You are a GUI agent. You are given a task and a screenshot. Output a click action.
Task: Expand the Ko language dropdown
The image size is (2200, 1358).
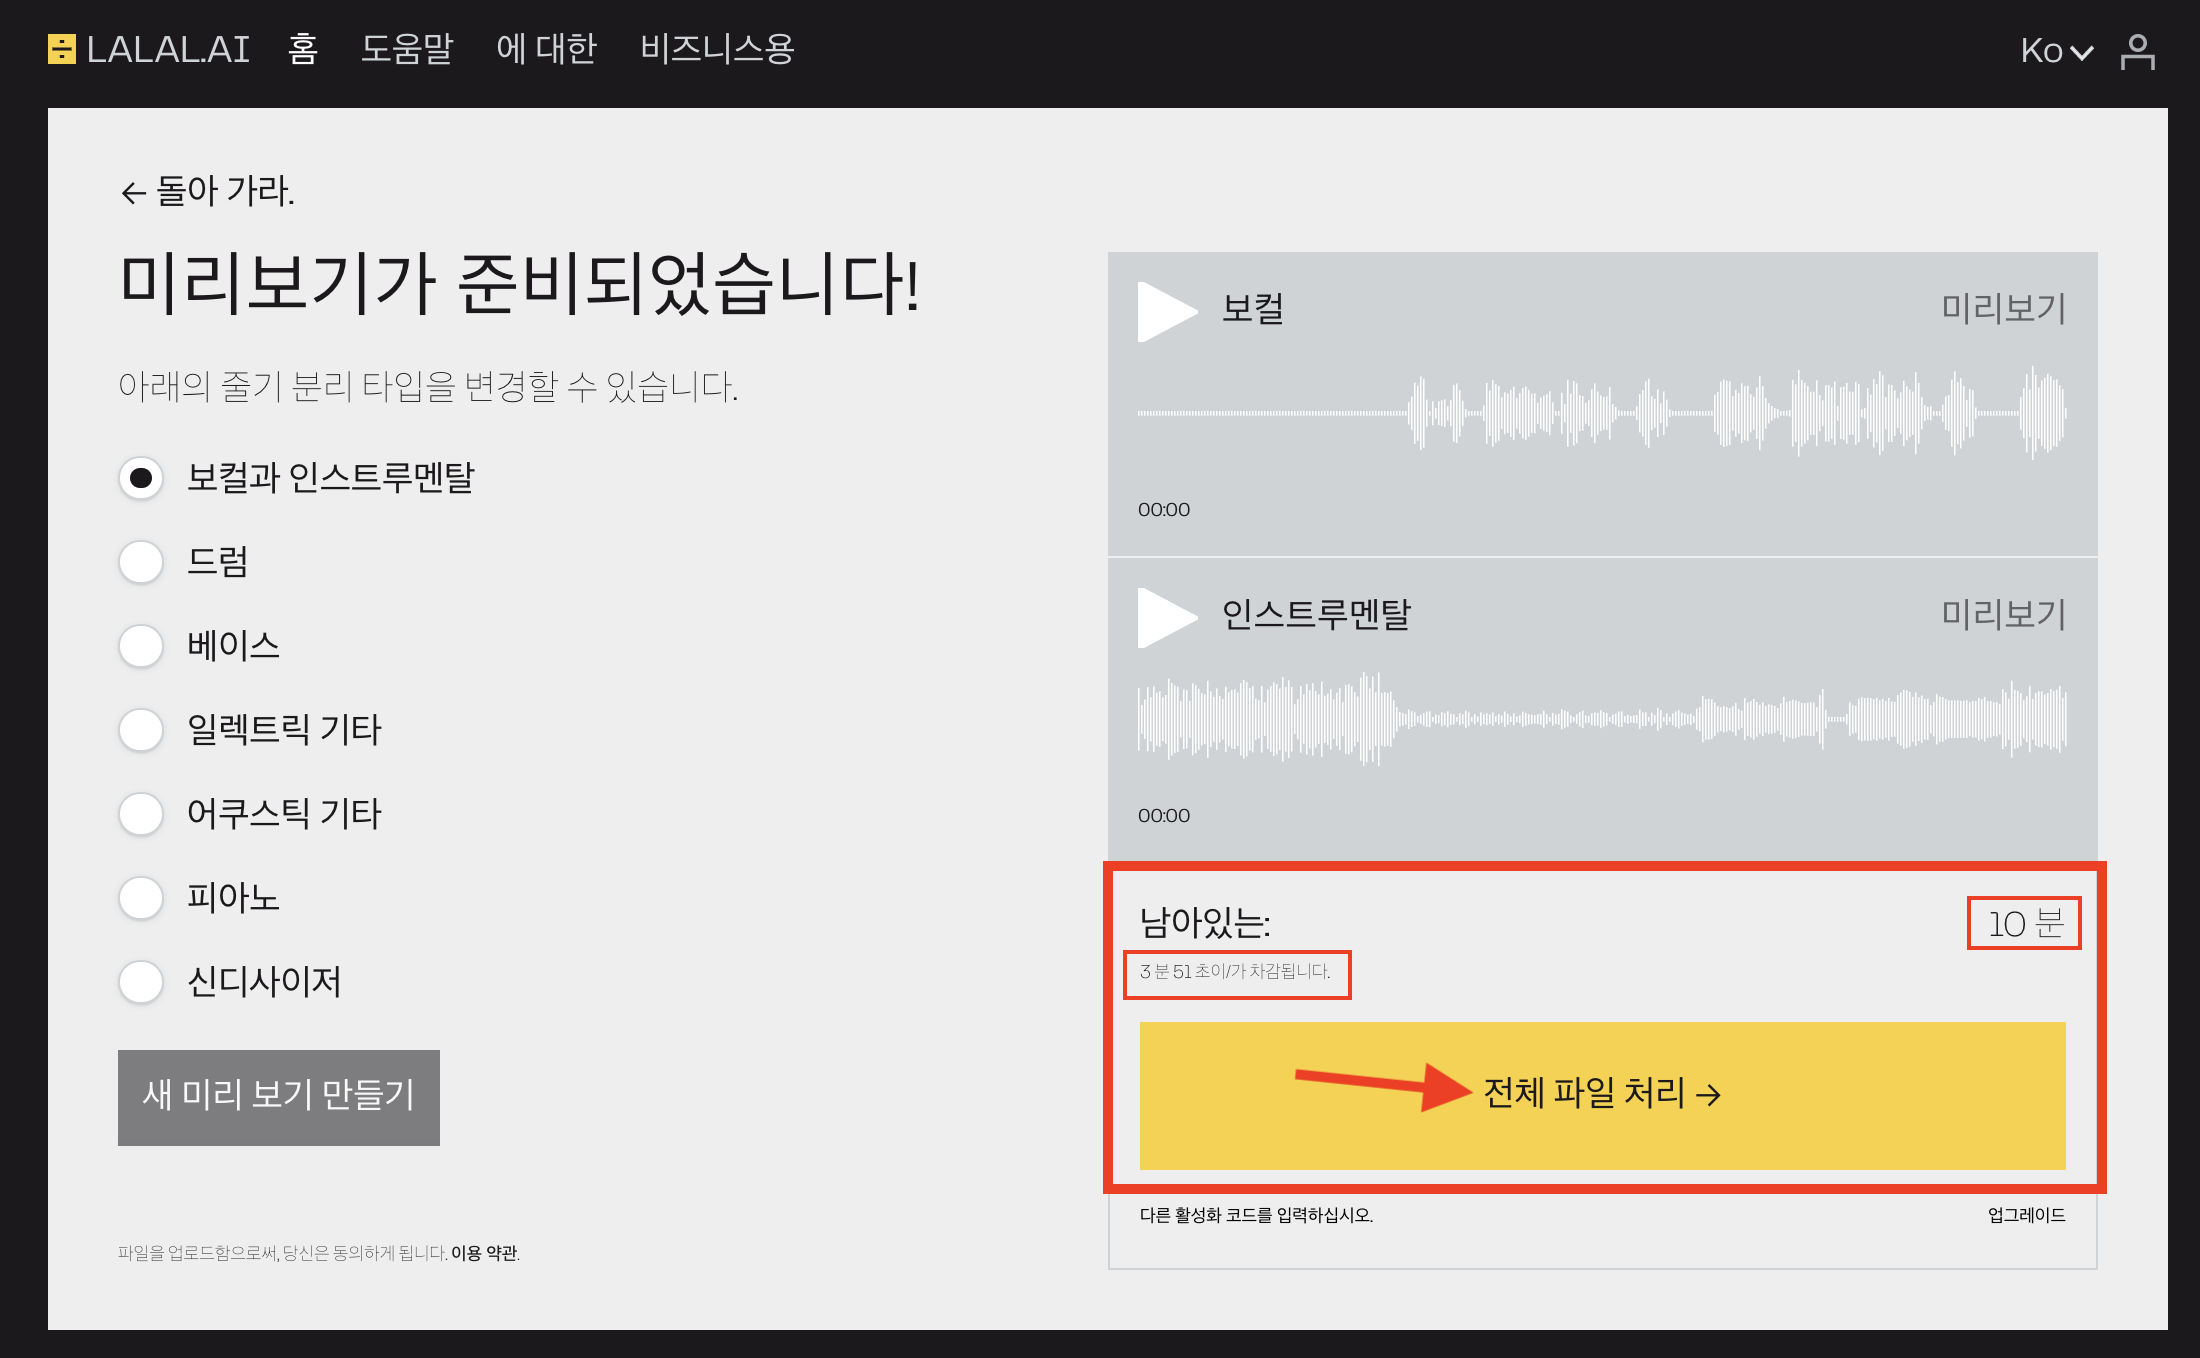(x=2056, y=51)
